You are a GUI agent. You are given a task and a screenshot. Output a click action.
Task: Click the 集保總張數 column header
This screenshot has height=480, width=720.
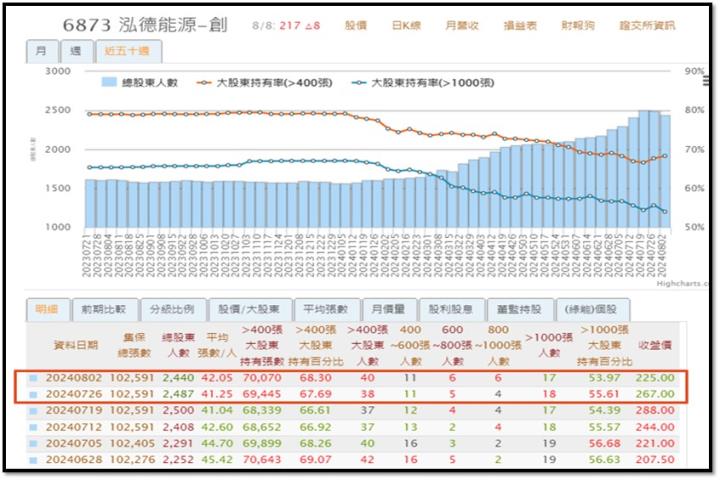pos(134,345)
